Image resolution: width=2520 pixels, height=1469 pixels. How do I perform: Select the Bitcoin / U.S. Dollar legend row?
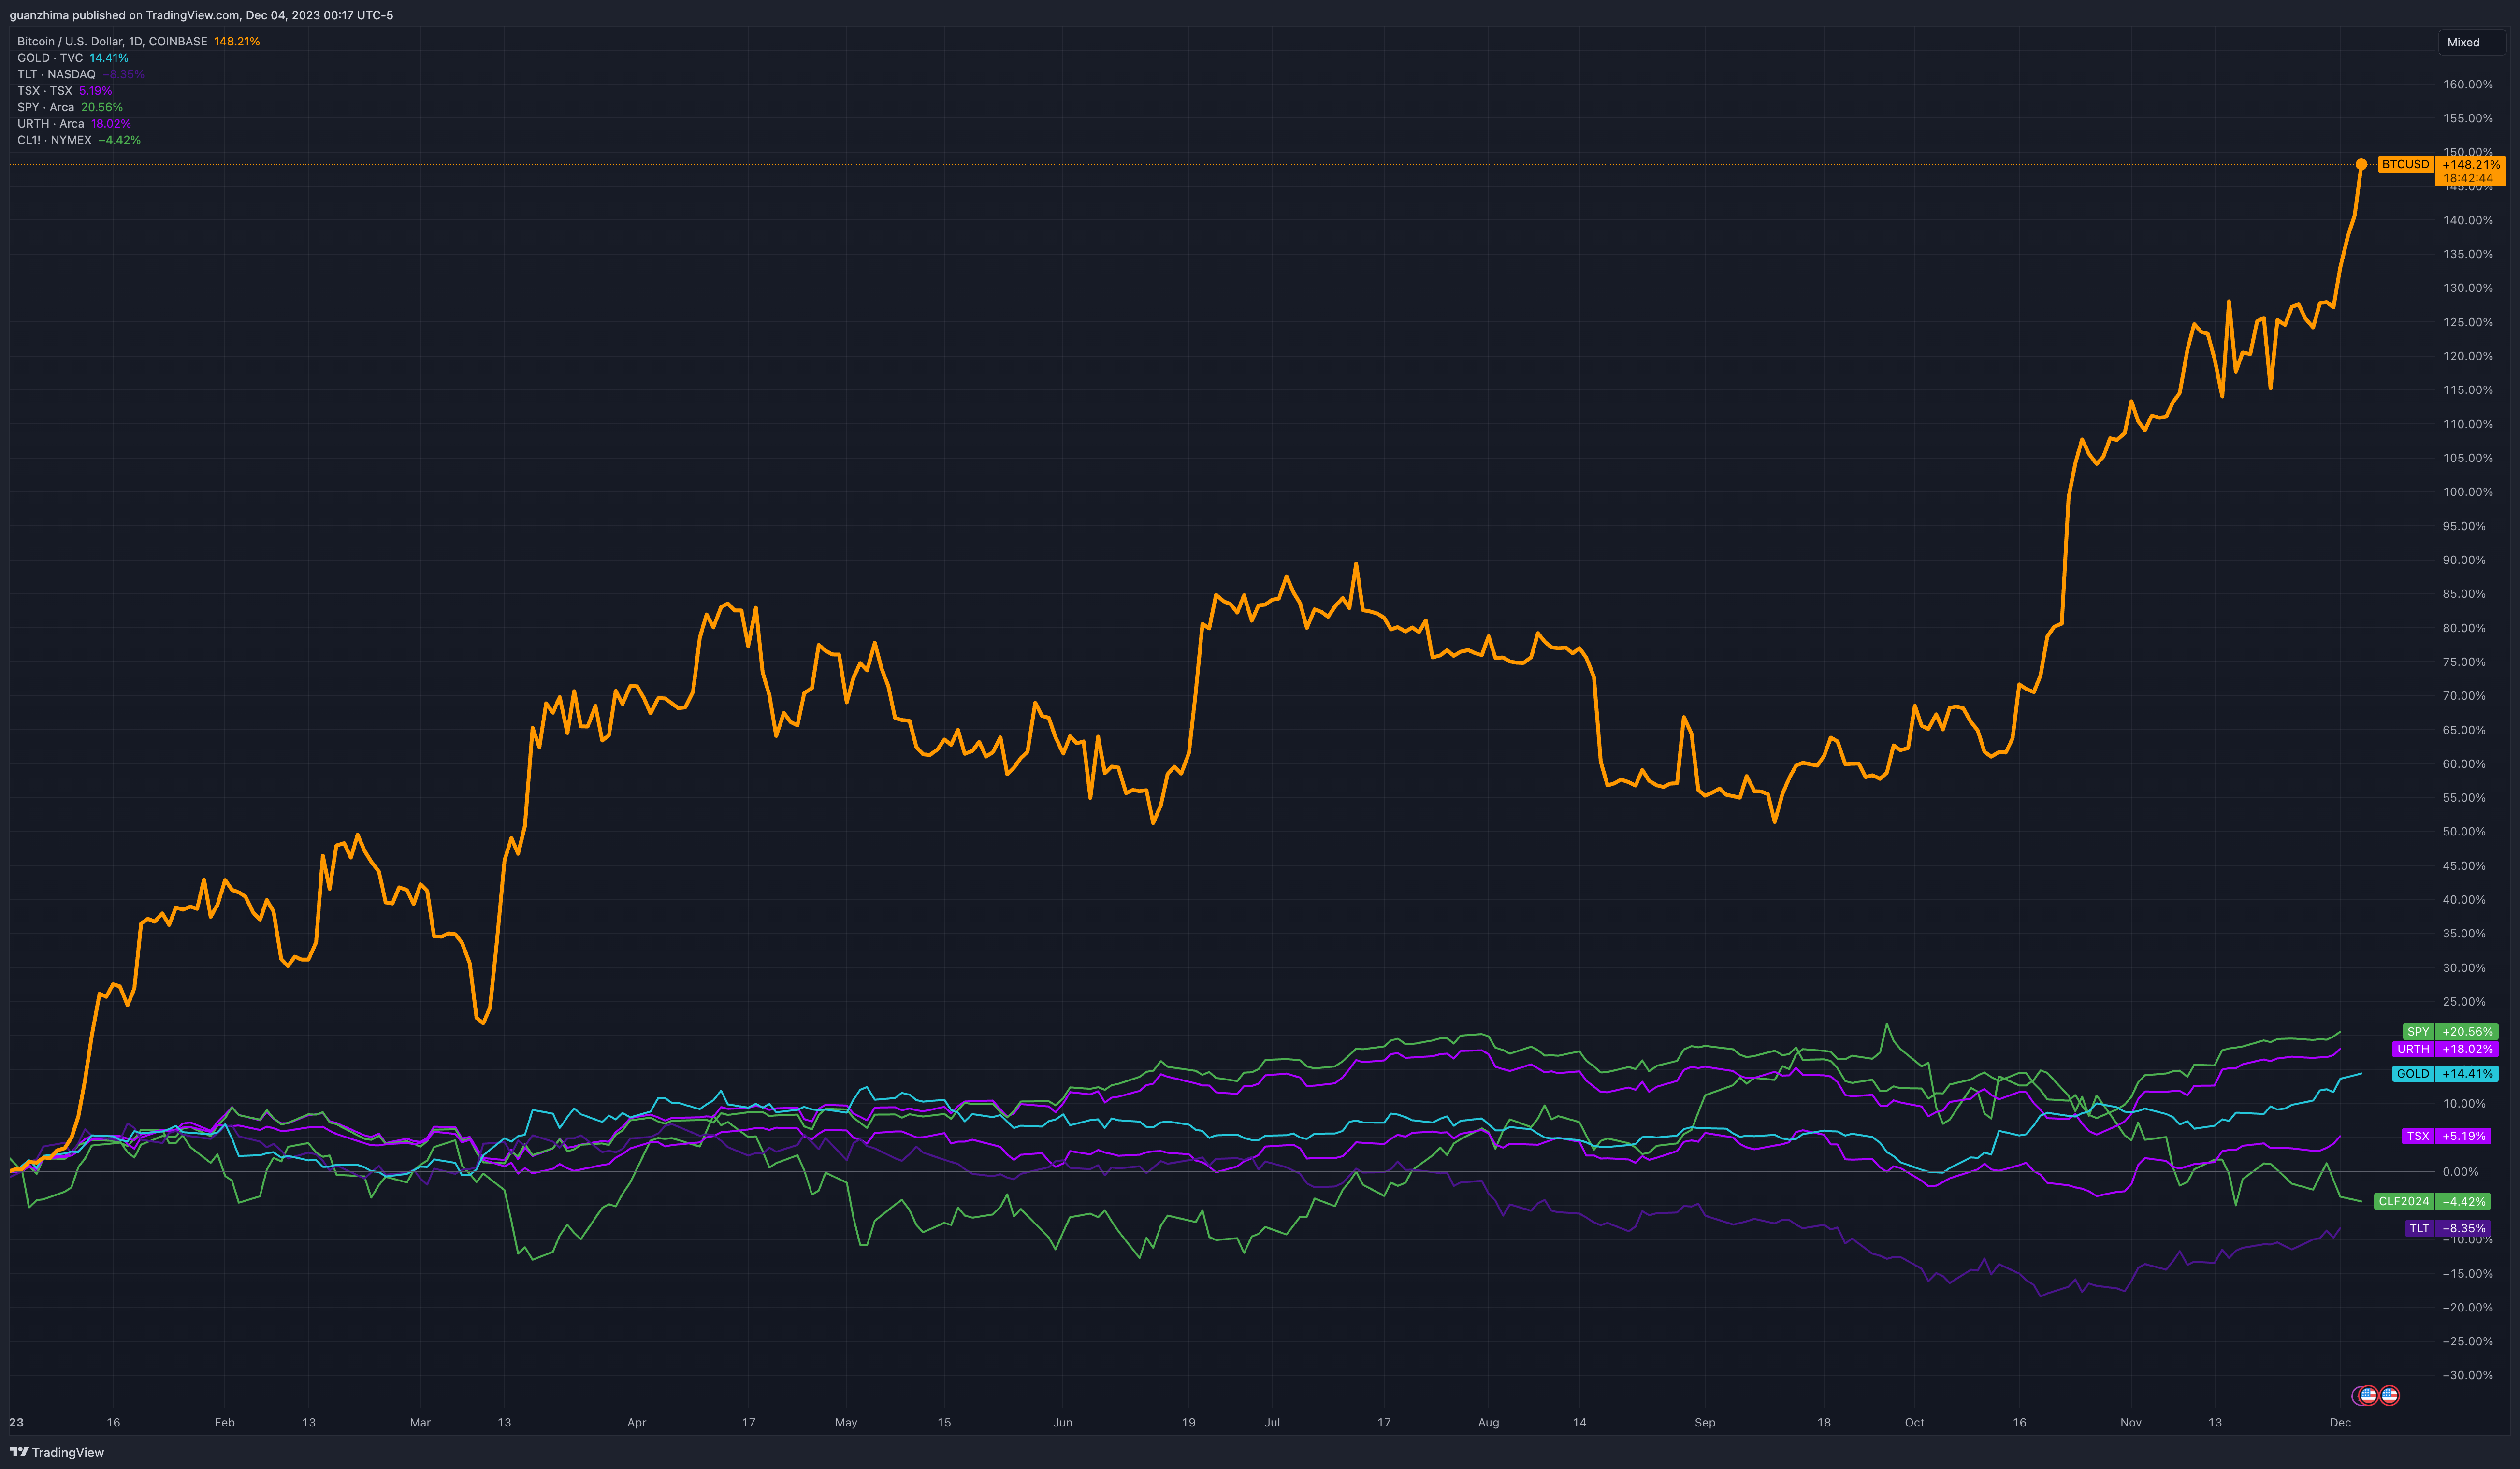point(138,41)
